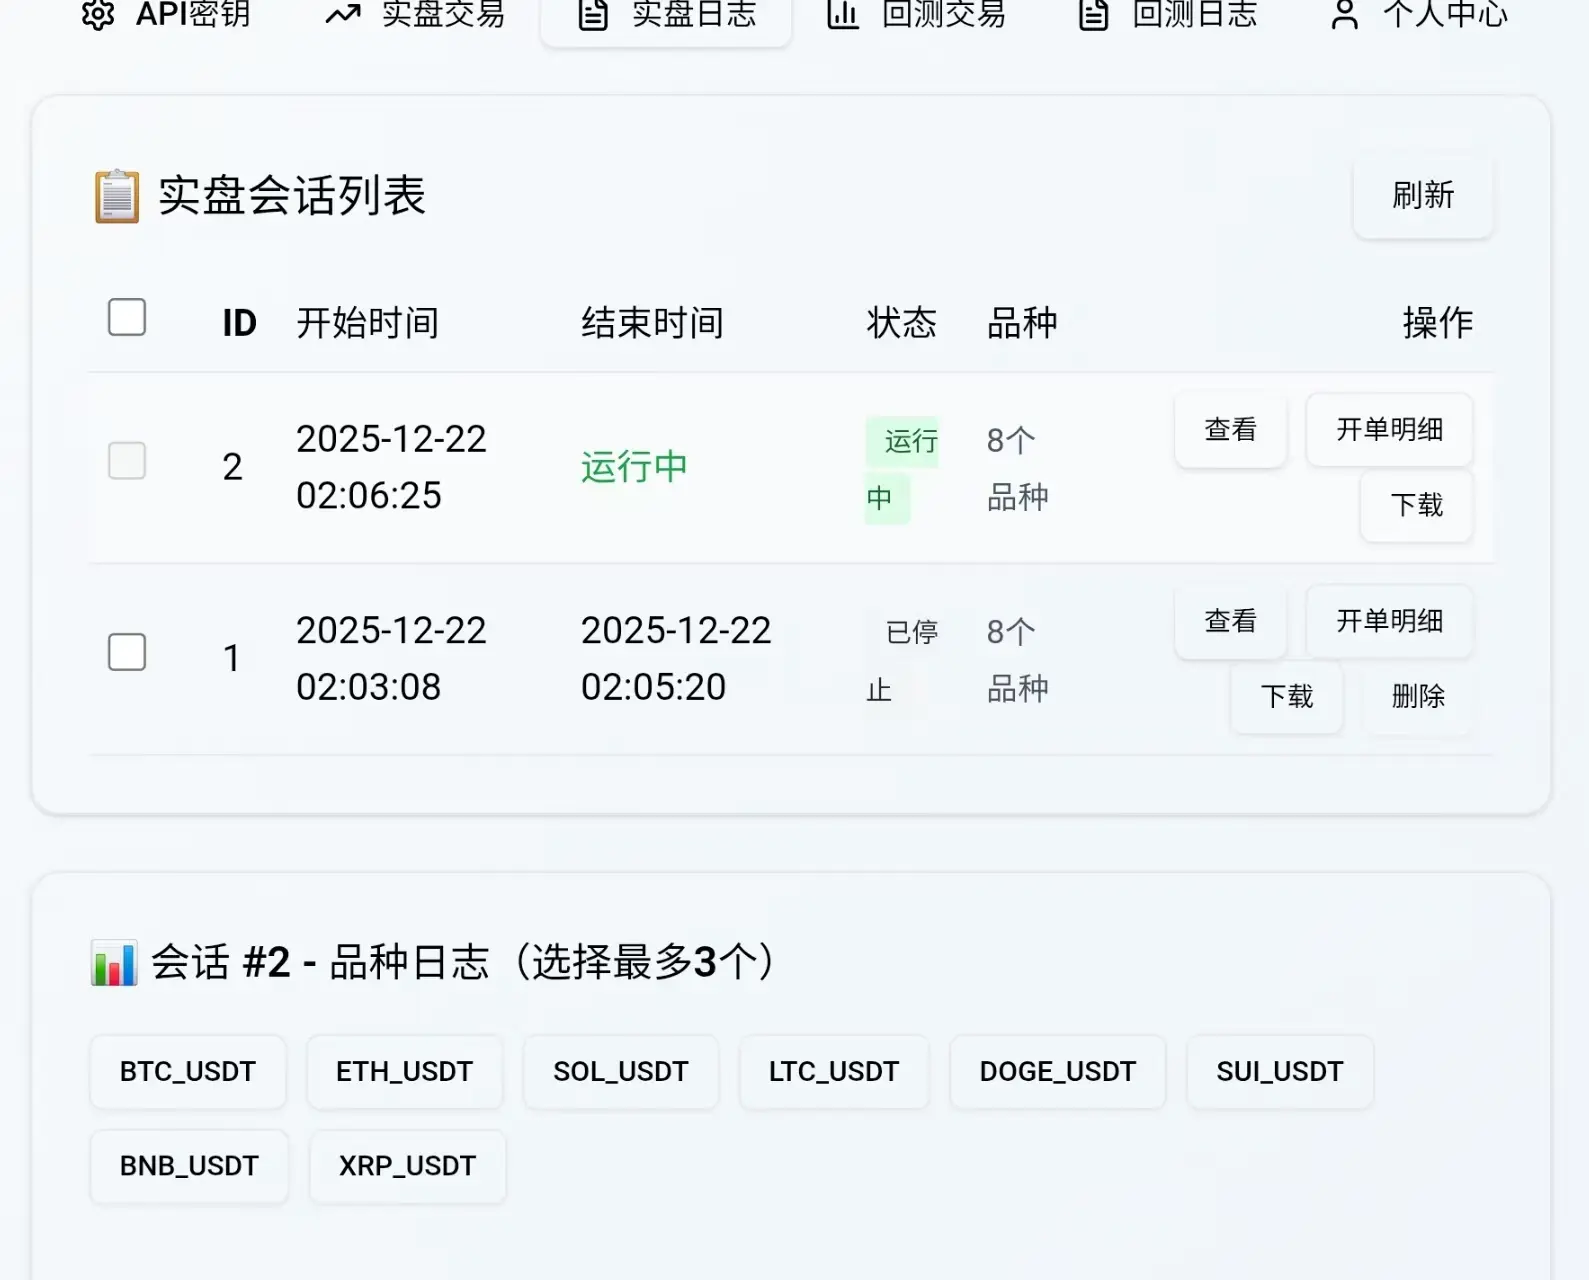Tick the checkbox for session ID 2
Screen dimensions: 1589x1280
click(x=127, y=461)
